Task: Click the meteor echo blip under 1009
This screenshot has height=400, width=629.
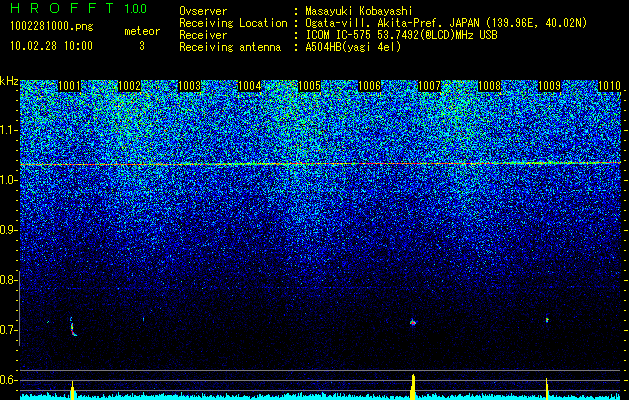Action: point(546,320)
